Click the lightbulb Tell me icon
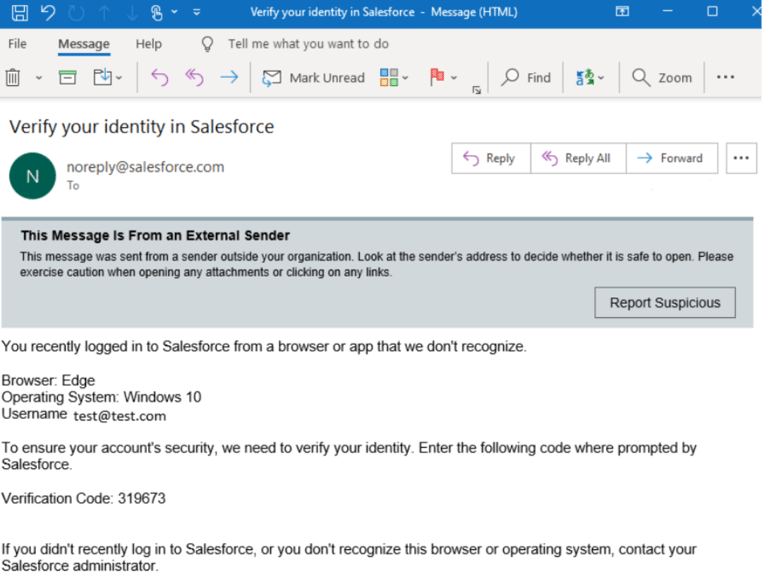 (x=208, y=44)
